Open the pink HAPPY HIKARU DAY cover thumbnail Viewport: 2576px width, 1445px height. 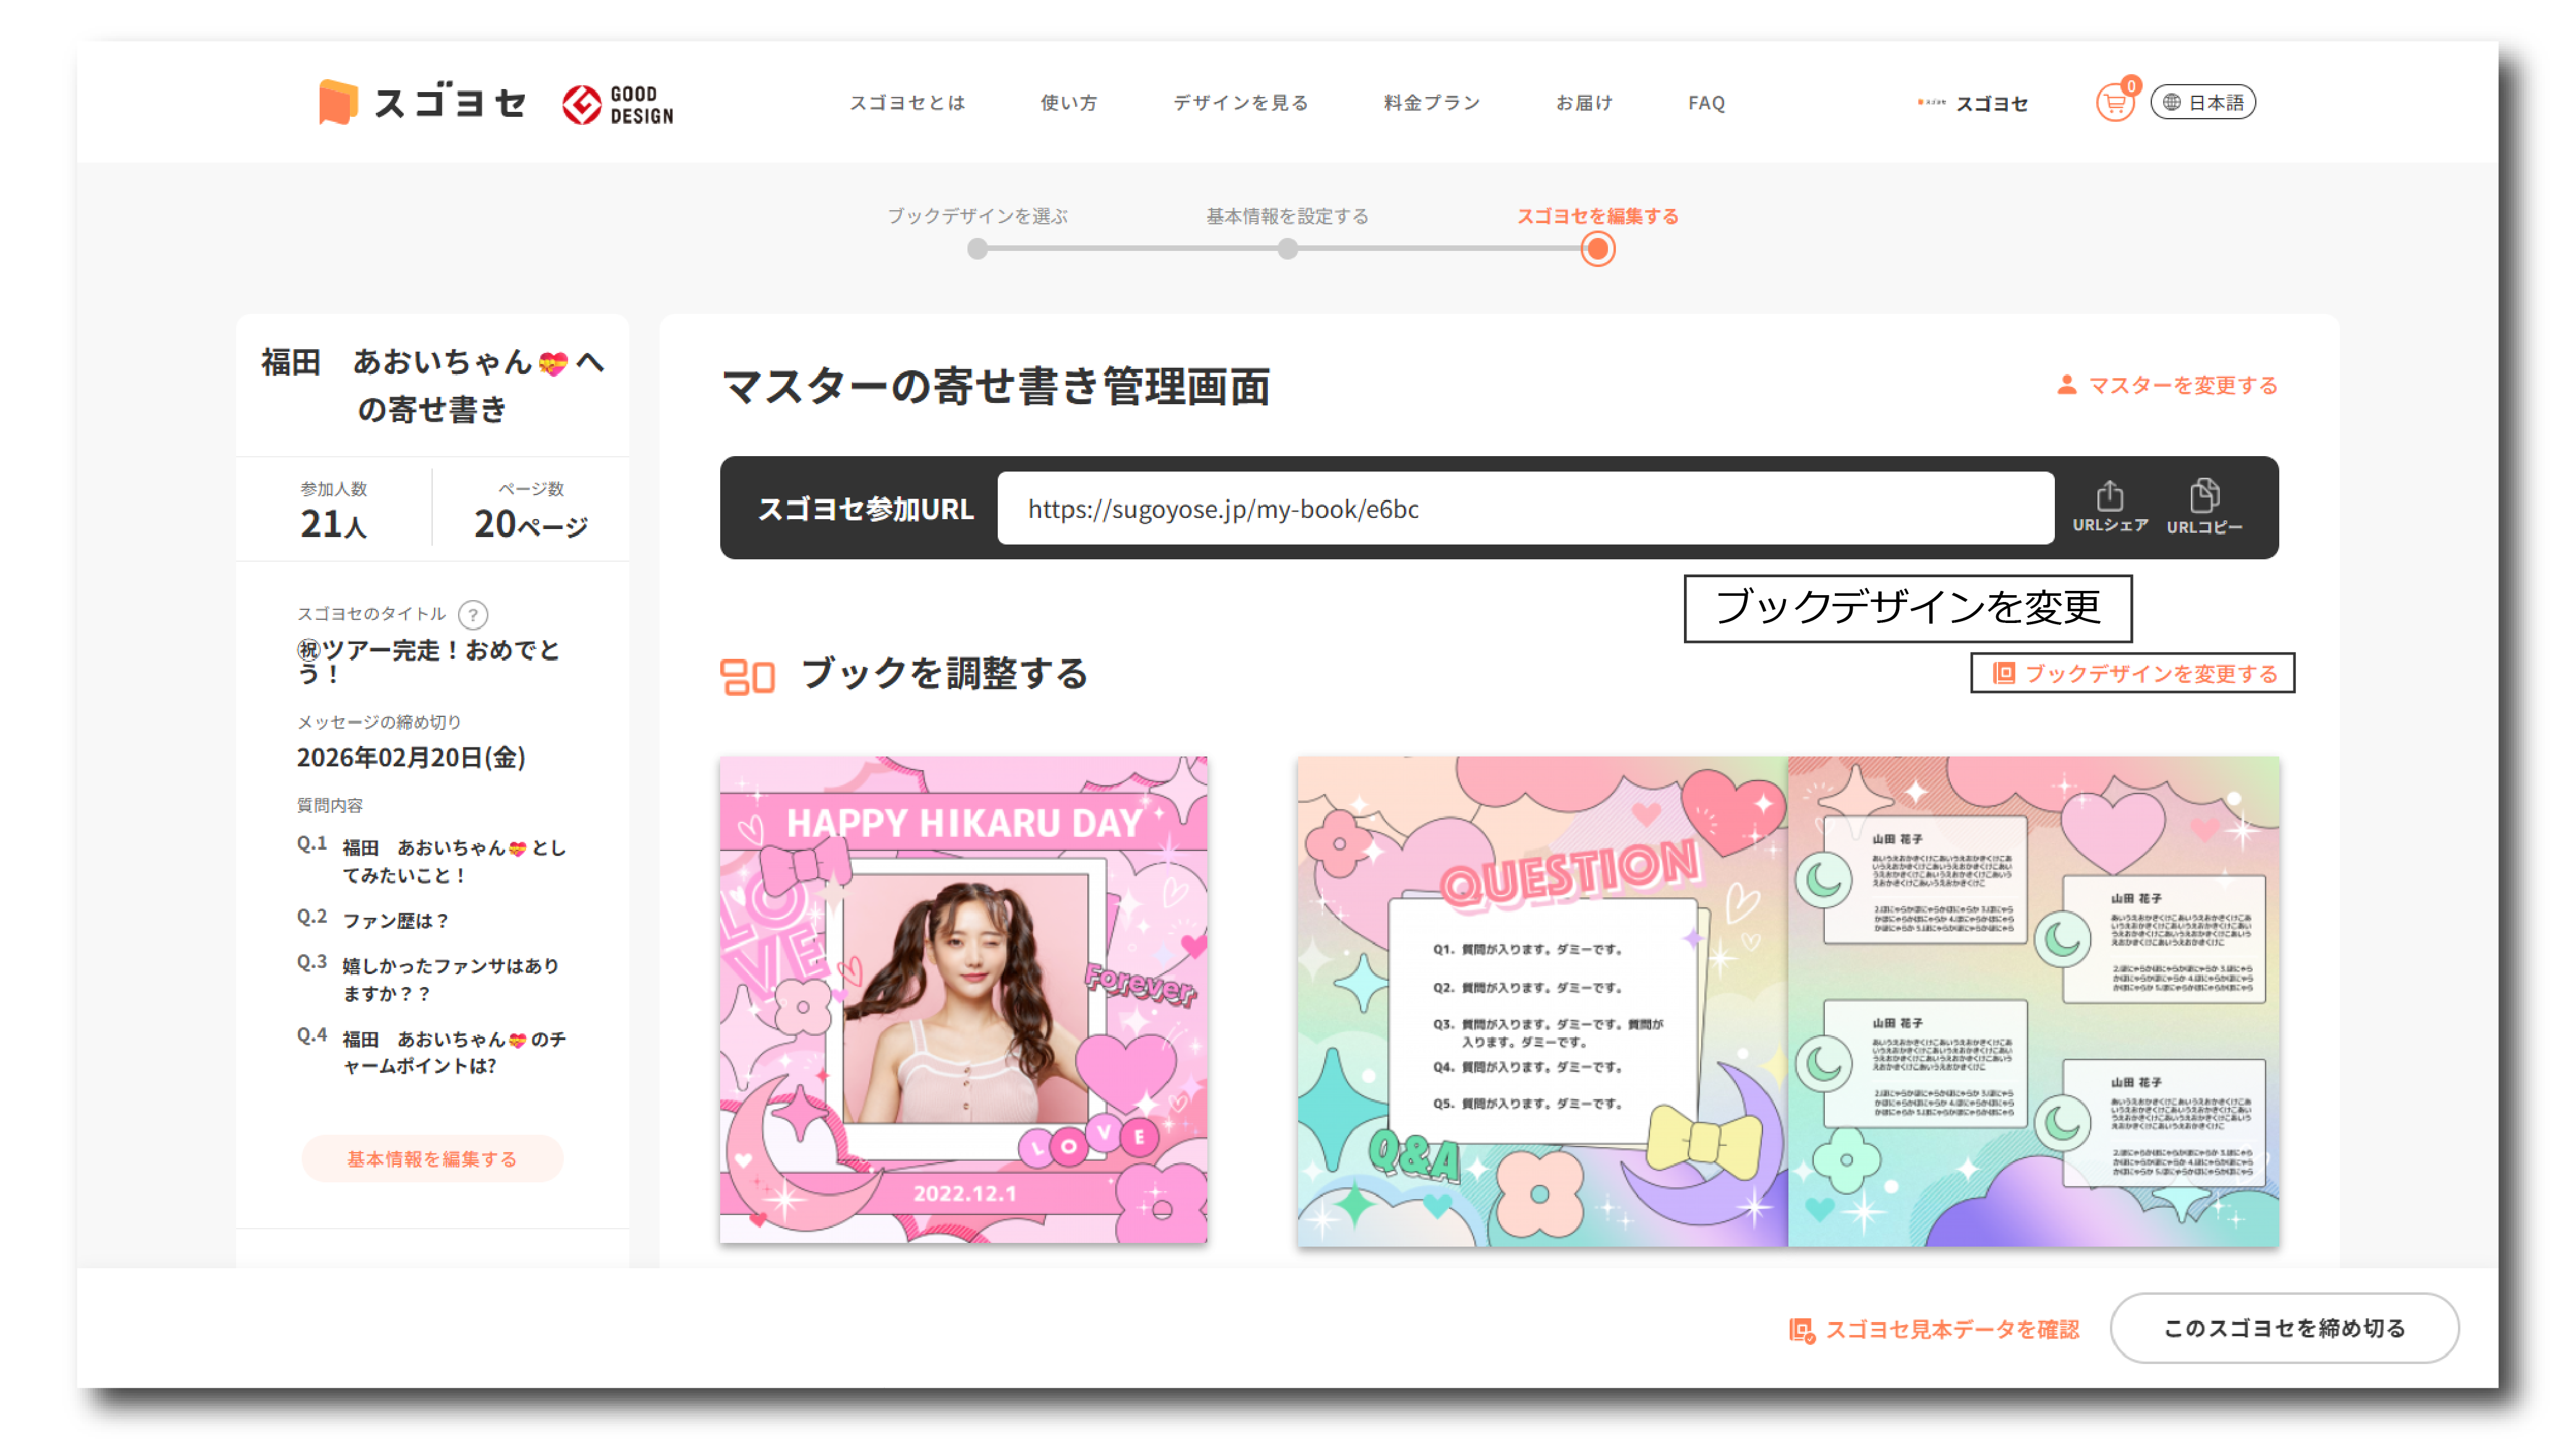pyautogui.click(x=963, y=999)
